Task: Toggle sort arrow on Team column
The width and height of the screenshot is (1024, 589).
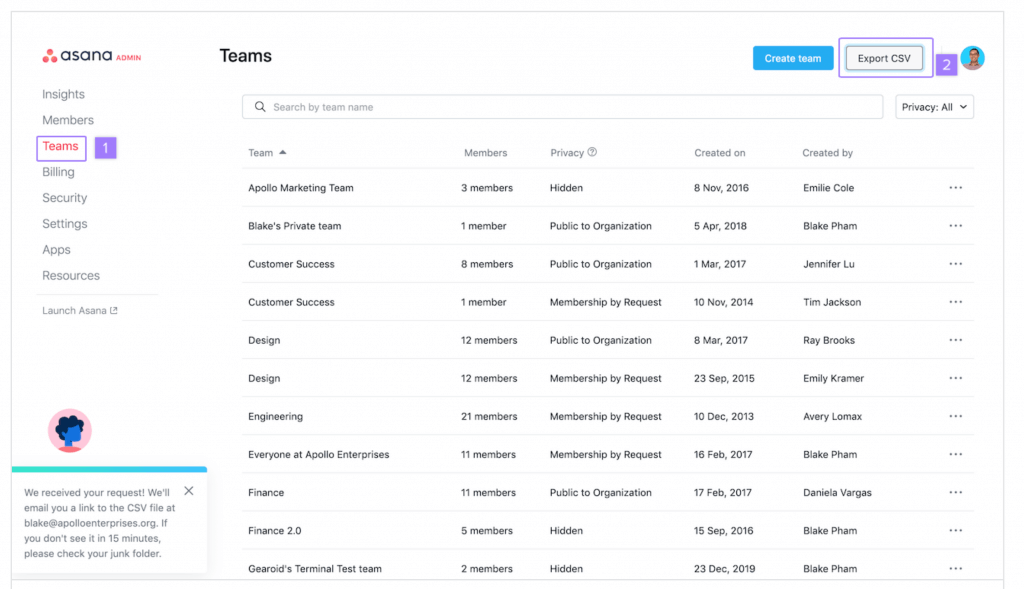Action: [x=283, y=152]
